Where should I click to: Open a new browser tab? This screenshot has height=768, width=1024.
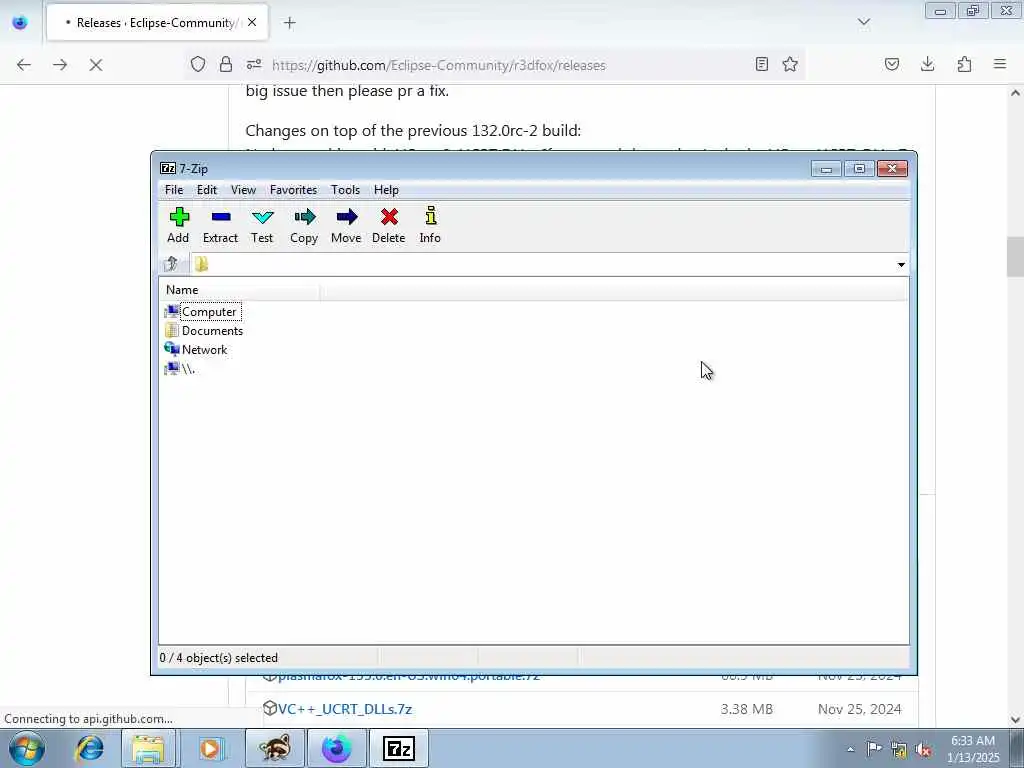[290, 23]
